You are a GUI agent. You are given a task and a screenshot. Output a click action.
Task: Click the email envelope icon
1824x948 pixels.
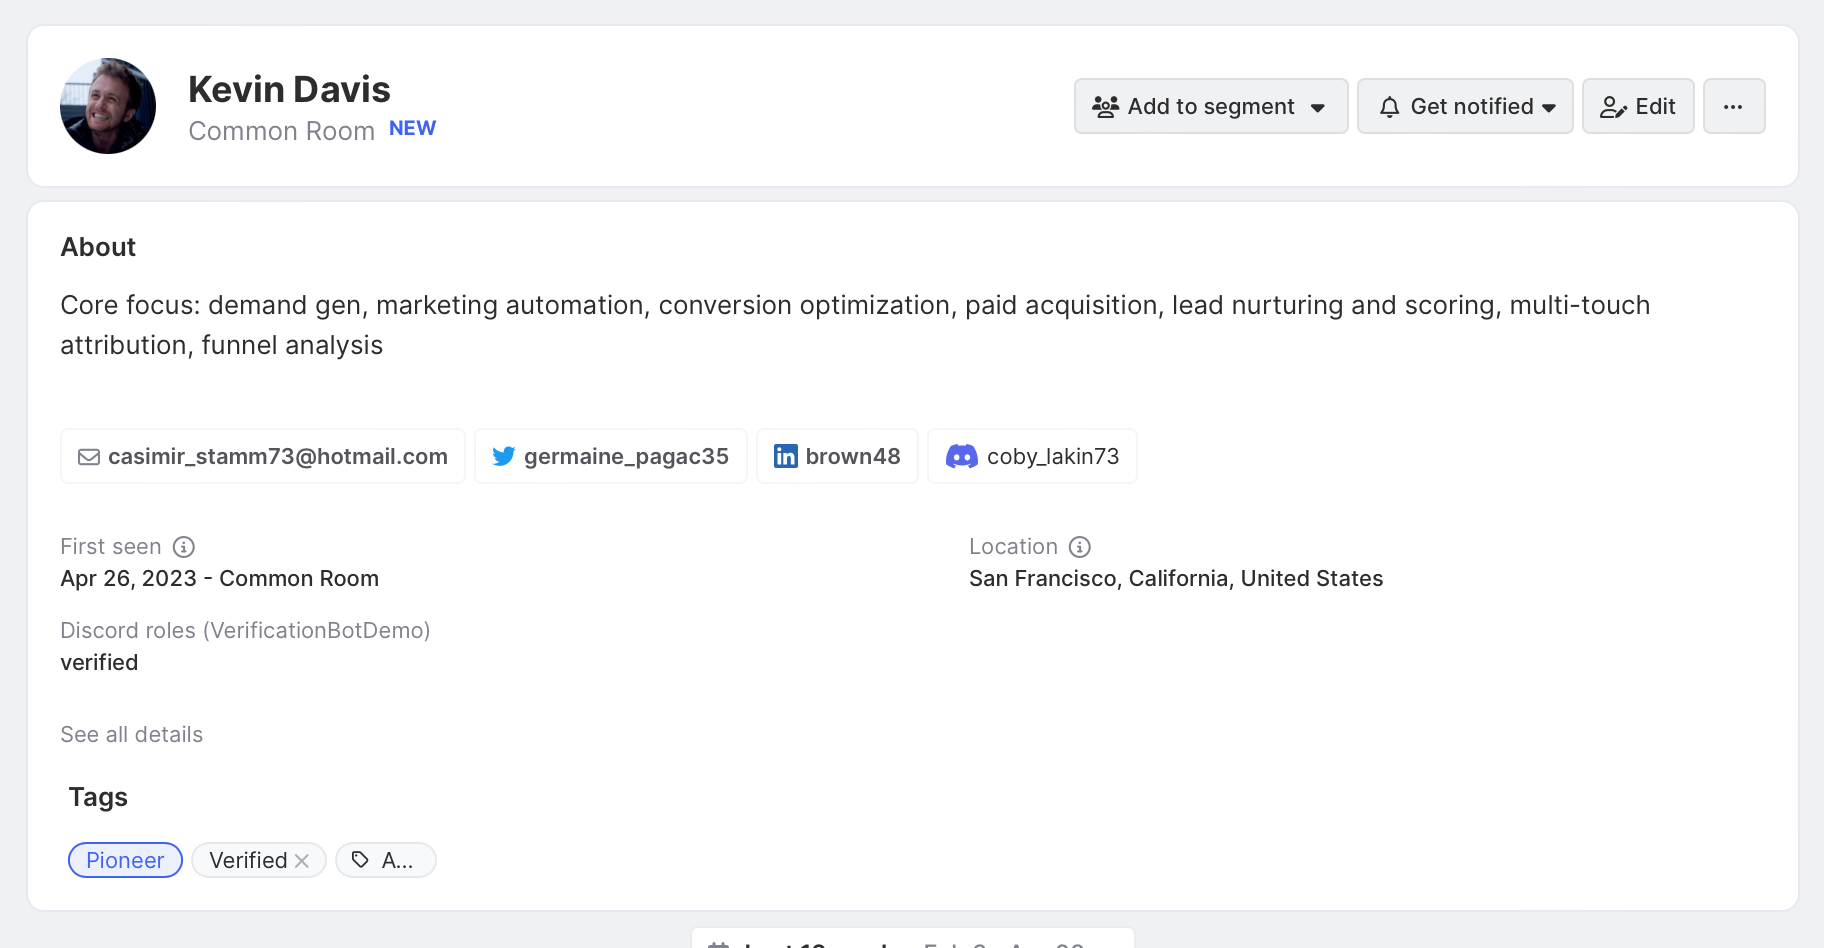coord(89,457)
